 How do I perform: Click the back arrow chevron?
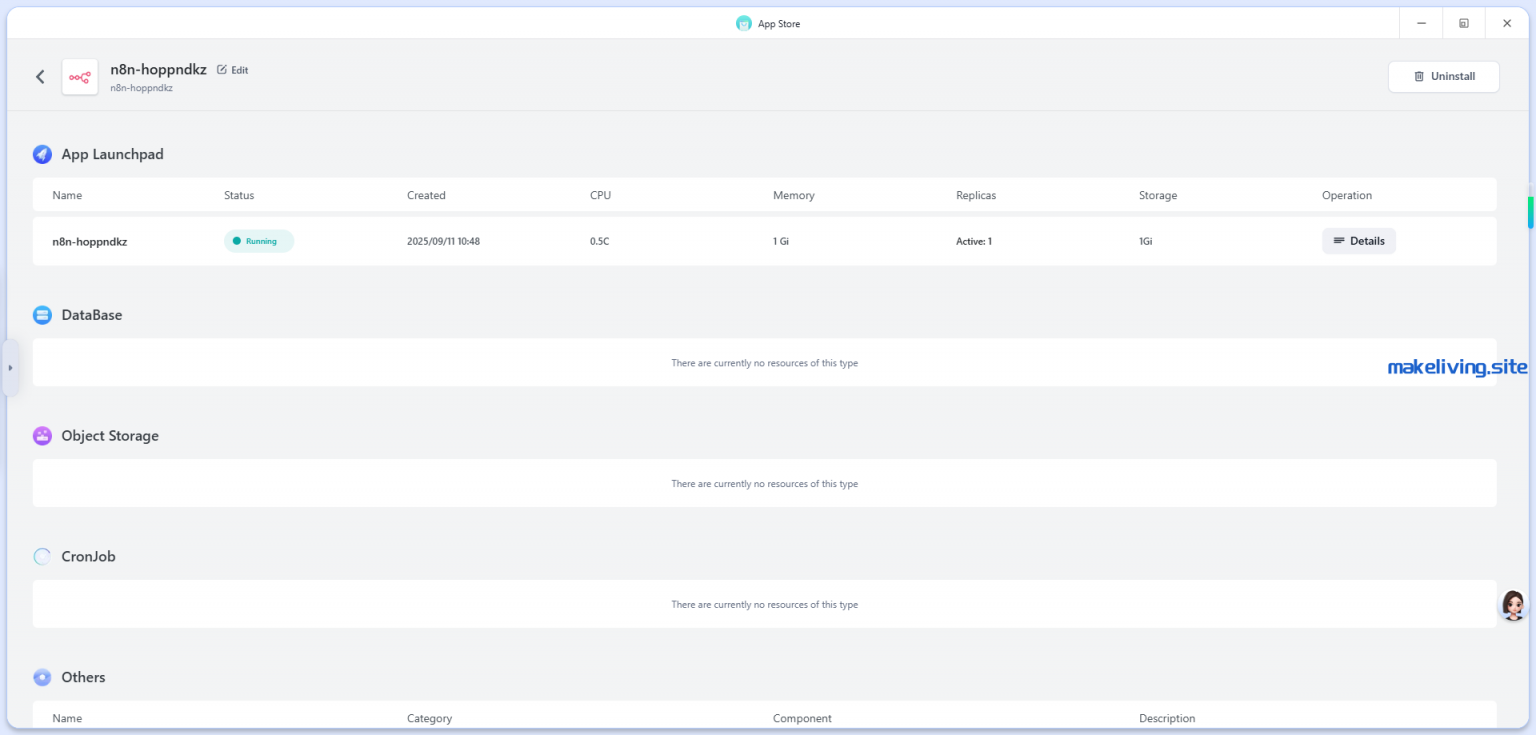[x=40, y=77]
